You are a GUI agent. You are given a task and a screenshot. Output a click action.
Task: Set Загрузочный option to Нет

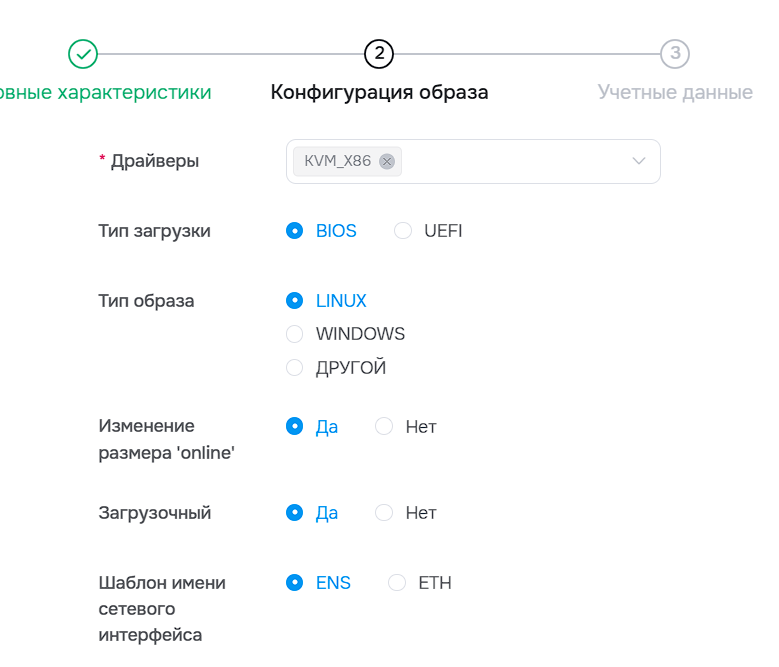coord(384,513)
